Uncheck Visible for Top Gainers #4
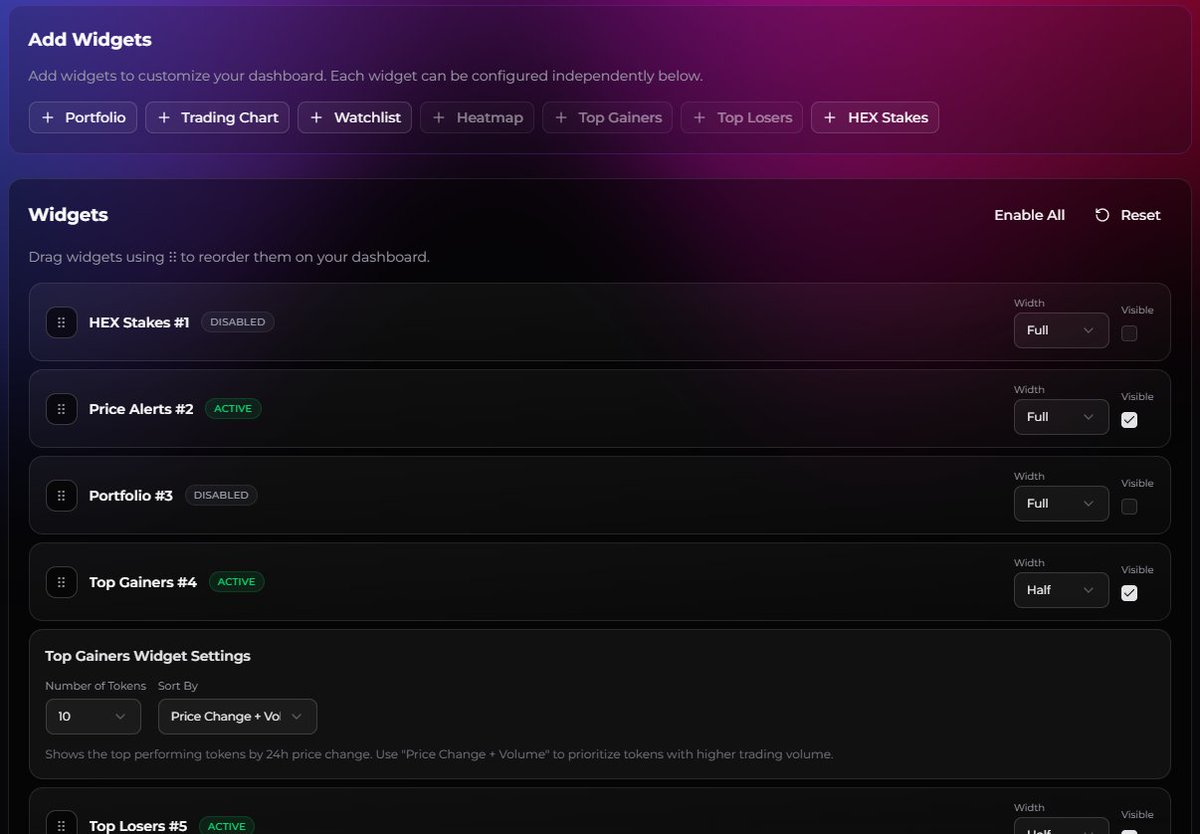 tap(1129, 593)
